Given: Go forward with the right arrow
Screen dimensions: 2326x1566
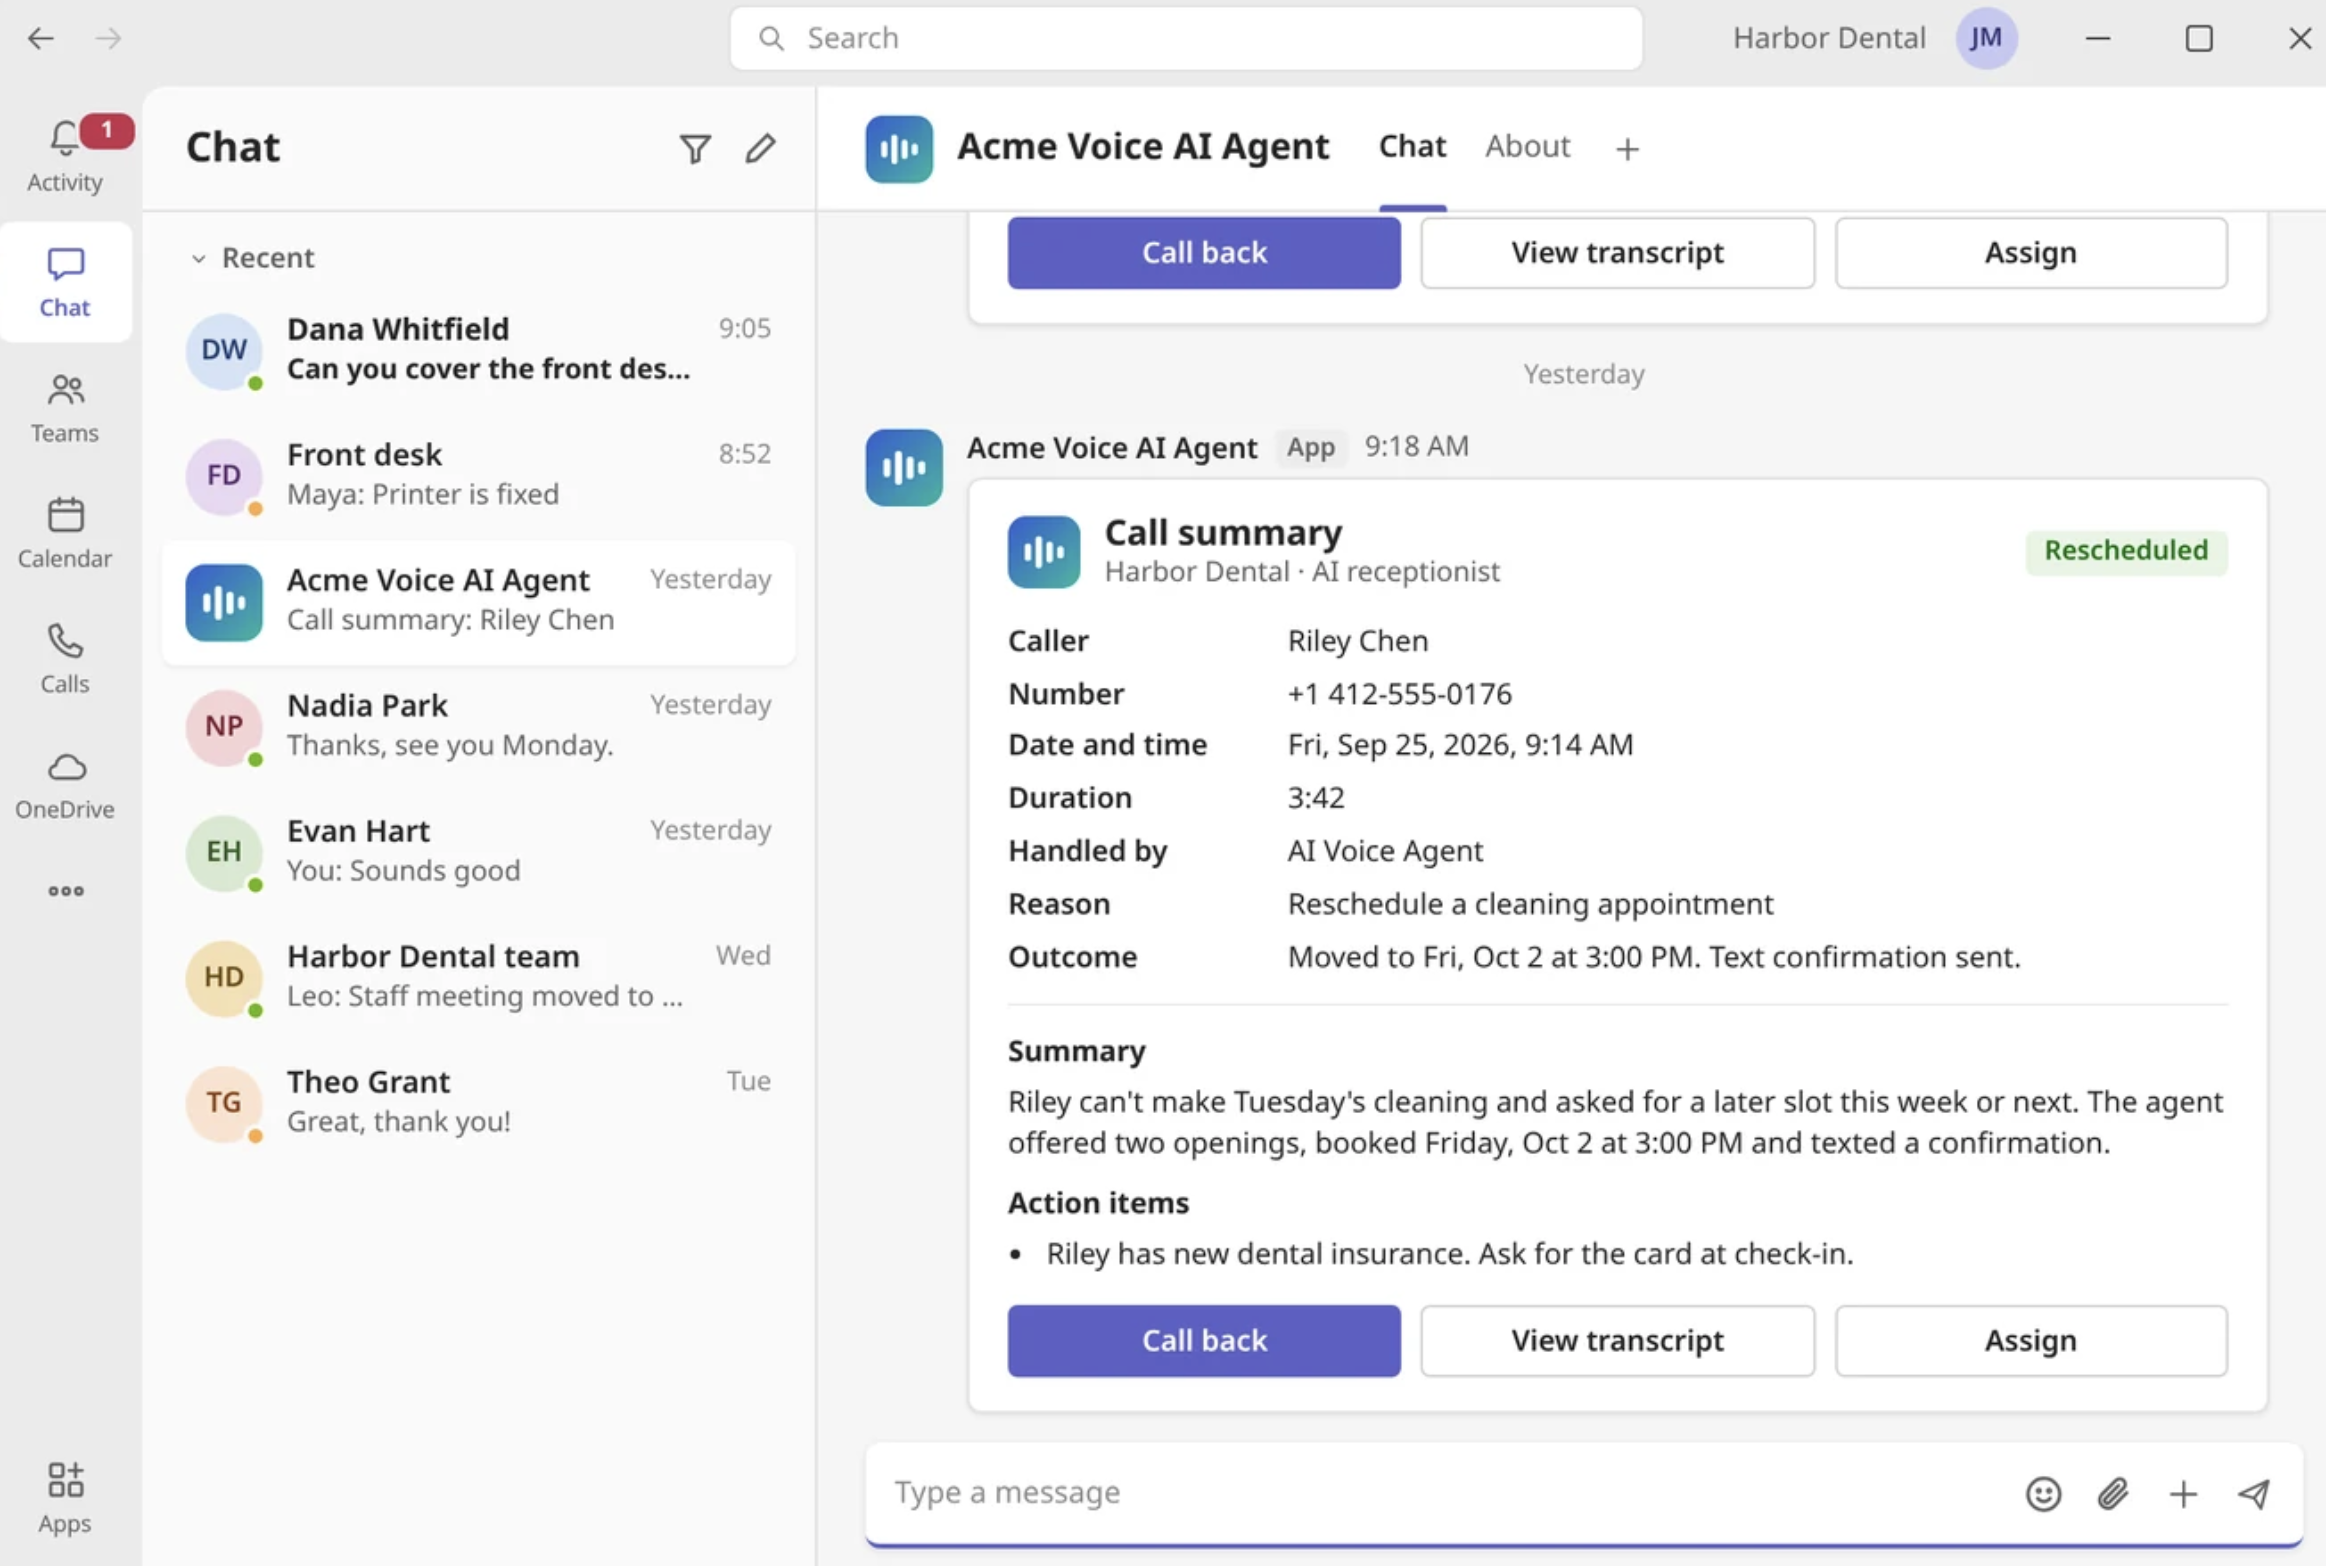Looking at the screenshot, I should [108, 38].
